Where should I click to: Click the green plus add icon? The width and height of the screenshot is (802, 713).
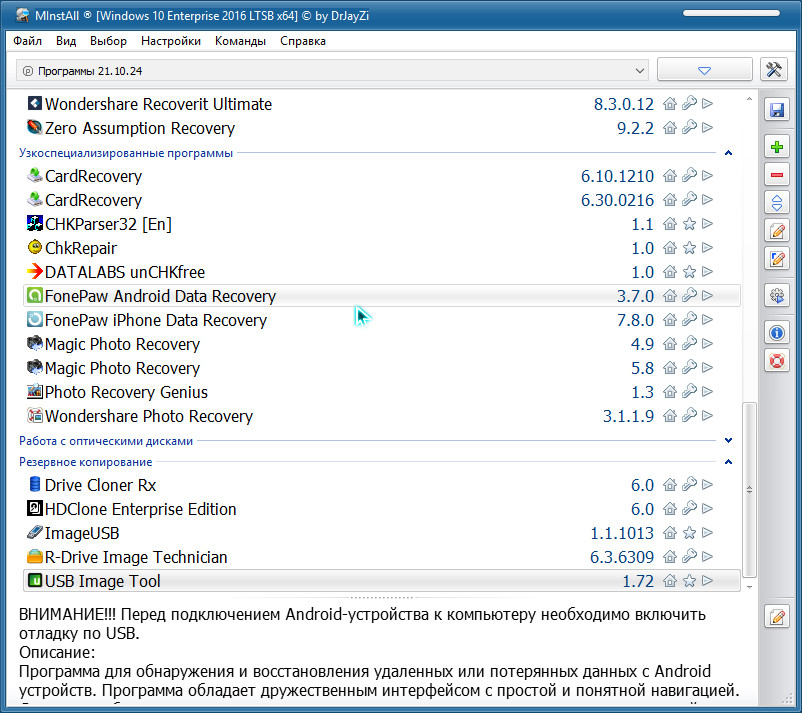(x=776, y=147)
